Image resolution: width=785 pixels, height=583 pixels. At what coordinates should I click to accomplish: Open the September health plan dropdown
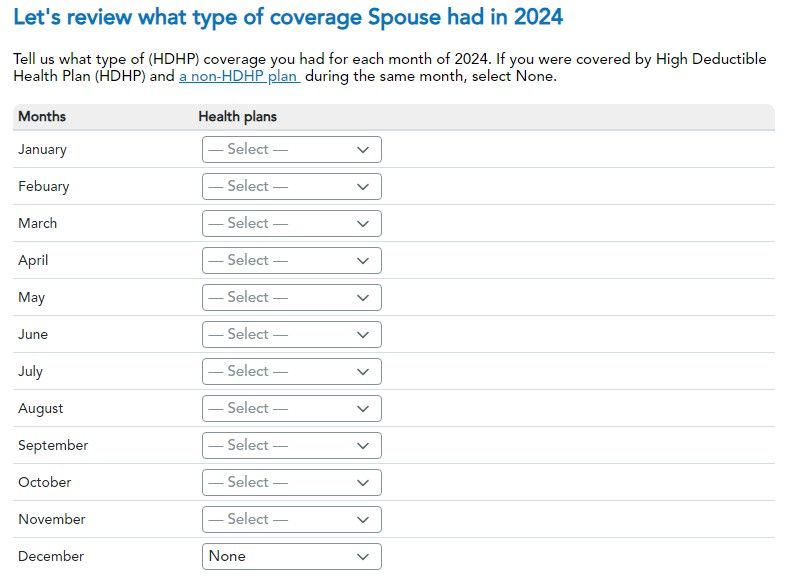click(x=291, y=445)
